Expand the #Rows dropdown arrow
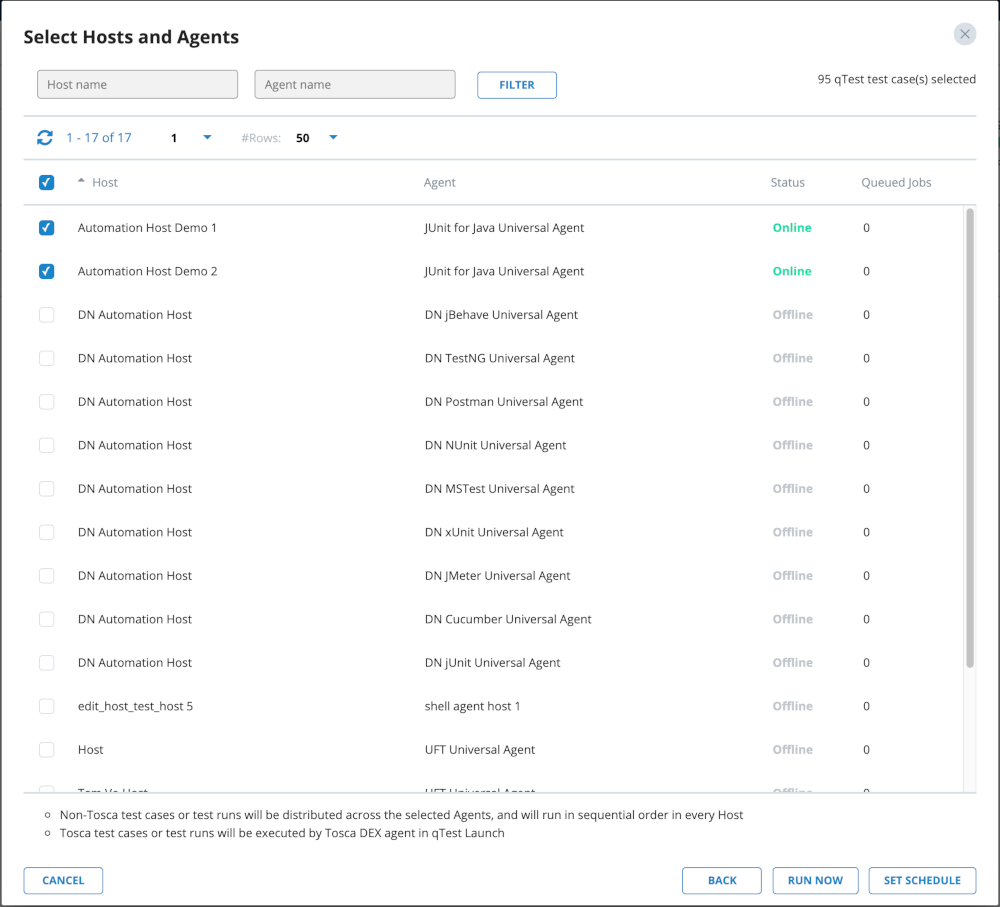1000x907 pixels. coord(333,138)
